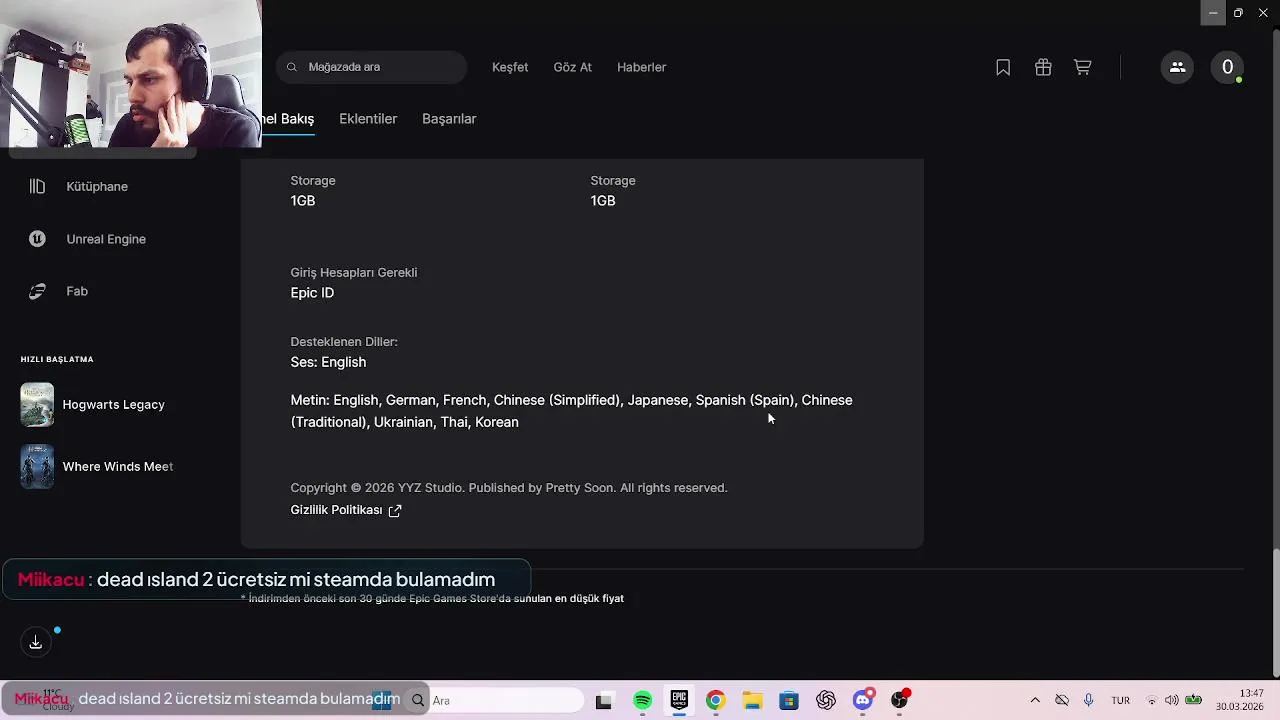Open the gift redeem icon
Viewport: 1280px width, 720px height.
coord(1043,67)
